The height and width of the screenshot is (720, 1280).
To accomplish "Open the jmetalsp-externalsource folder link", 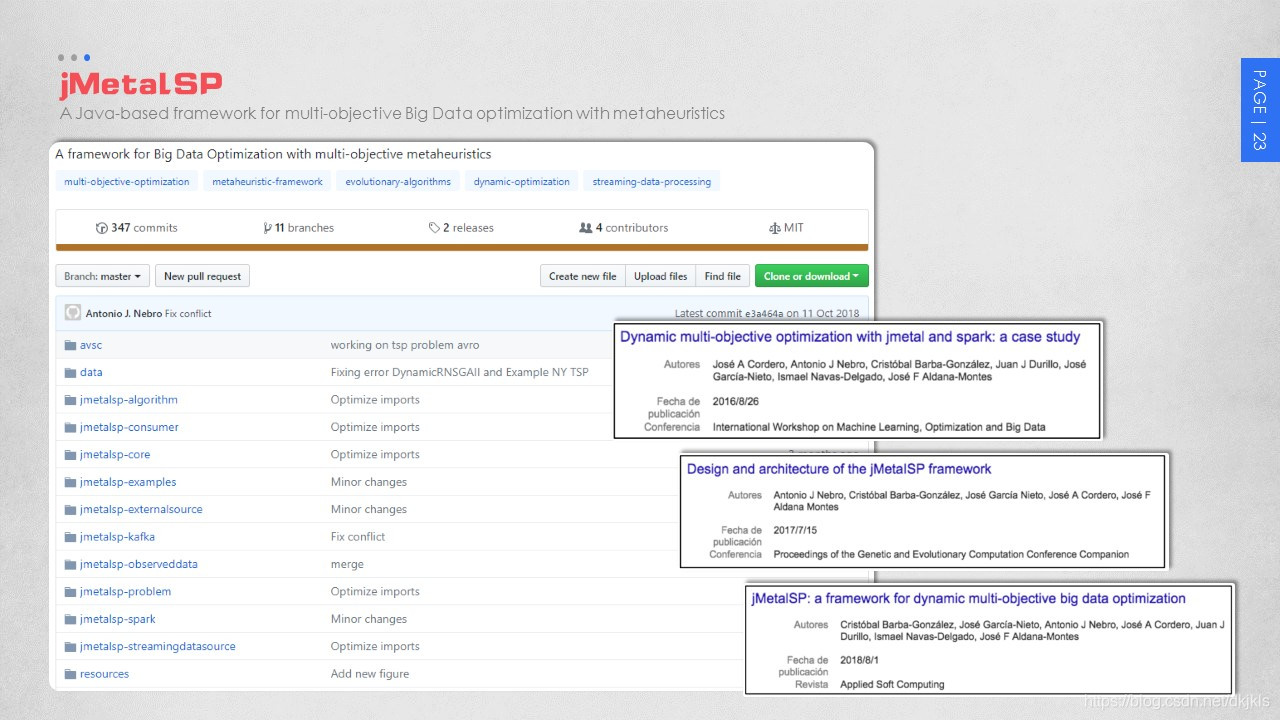I will (141, 509).
